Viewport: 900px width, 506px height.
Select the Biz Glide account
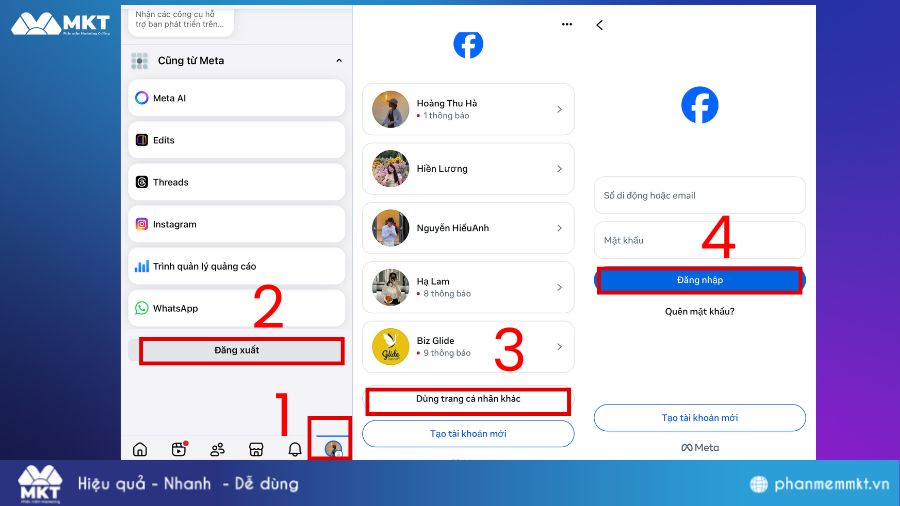(468, 347)
